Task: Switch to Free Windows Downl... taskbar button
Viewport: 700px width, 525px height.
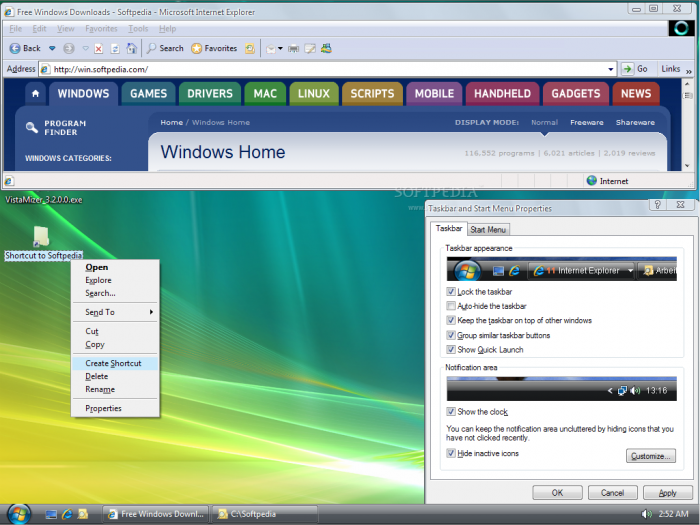Action: pyautogui.click(x=156, y=514)
